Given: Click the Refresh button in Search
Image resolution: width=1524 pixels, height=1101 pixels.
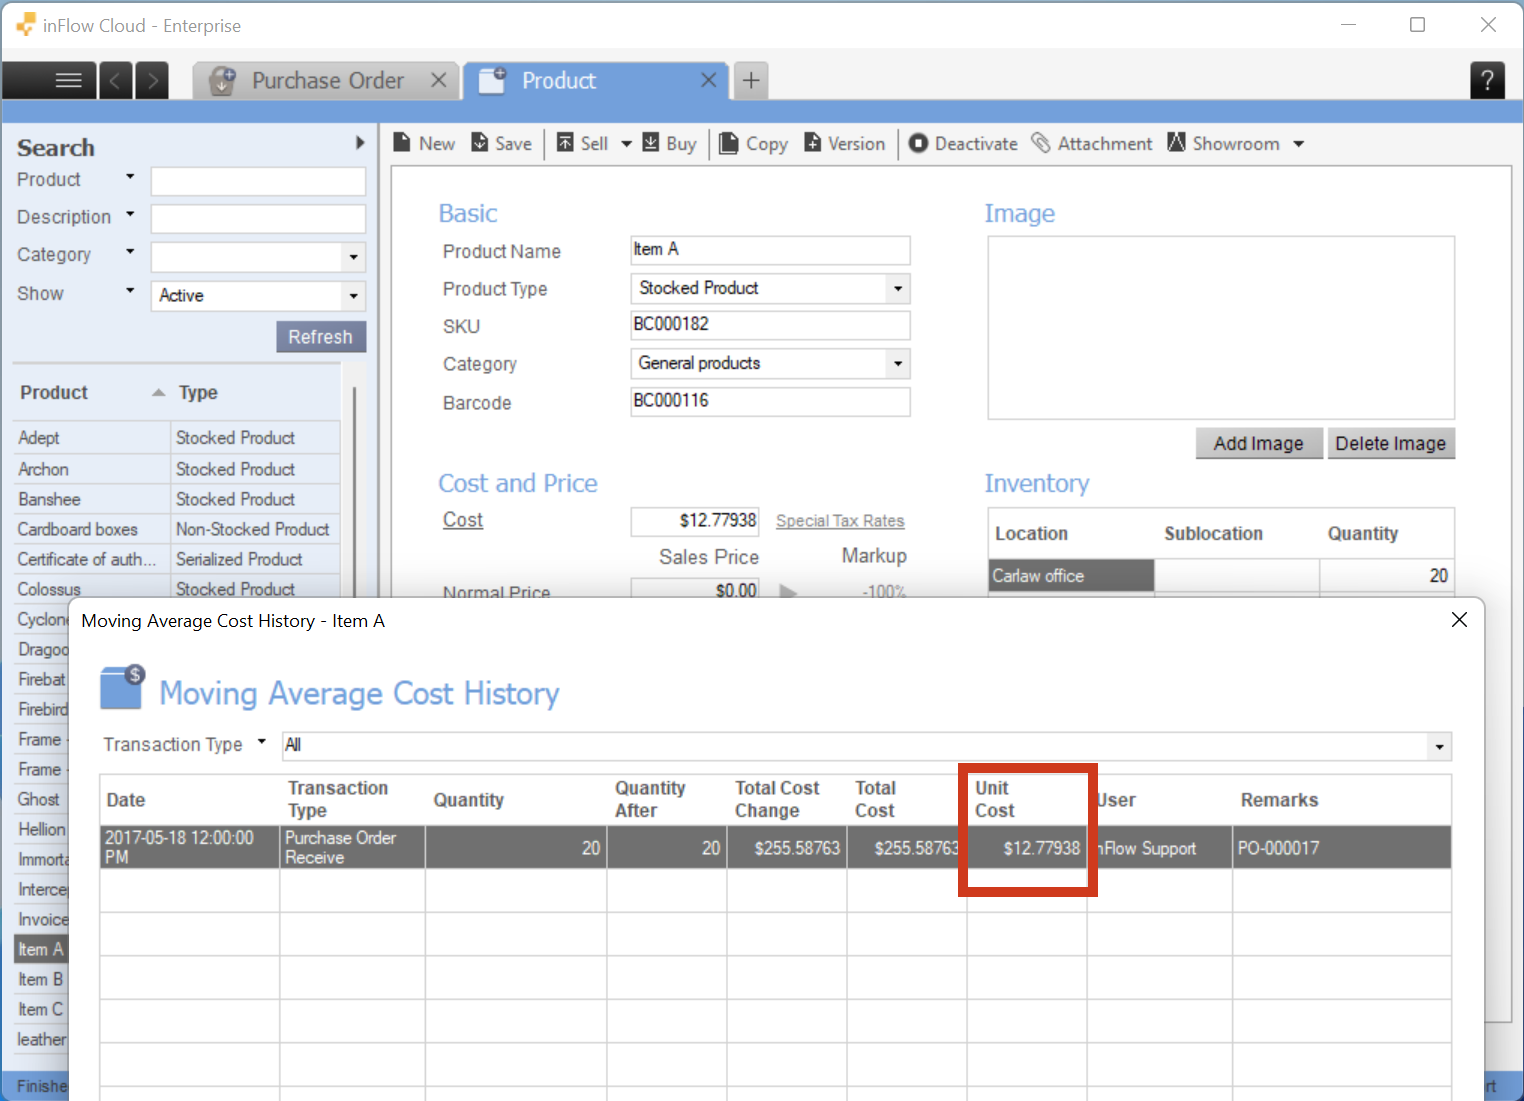Looking at the screenshot, I should (x=320, y=337).
